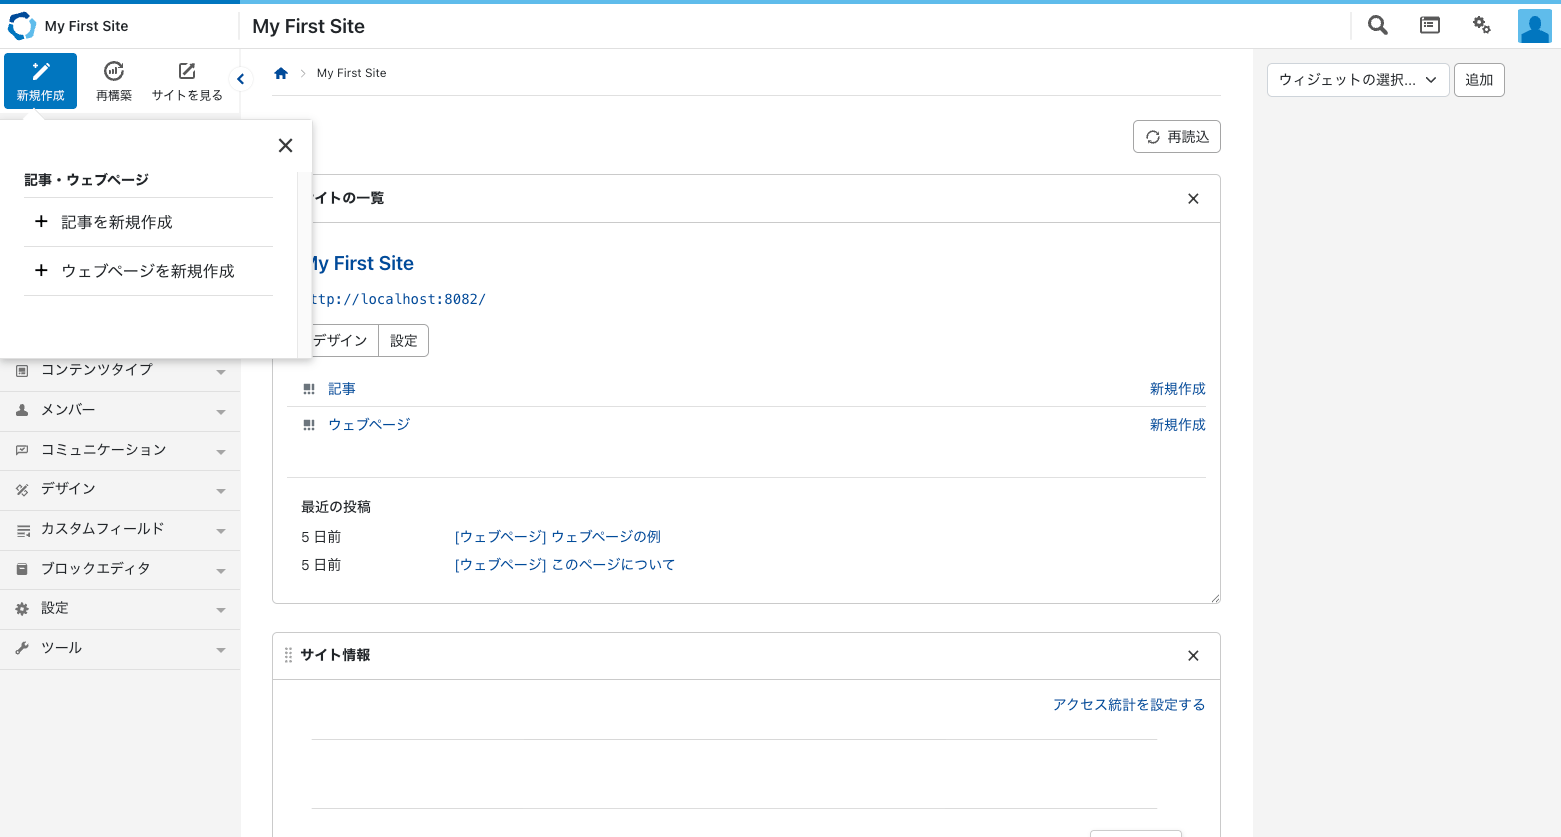Expand the コンテンツタイプ menu arrow
1561x837 pixels.
click(221, 372)
